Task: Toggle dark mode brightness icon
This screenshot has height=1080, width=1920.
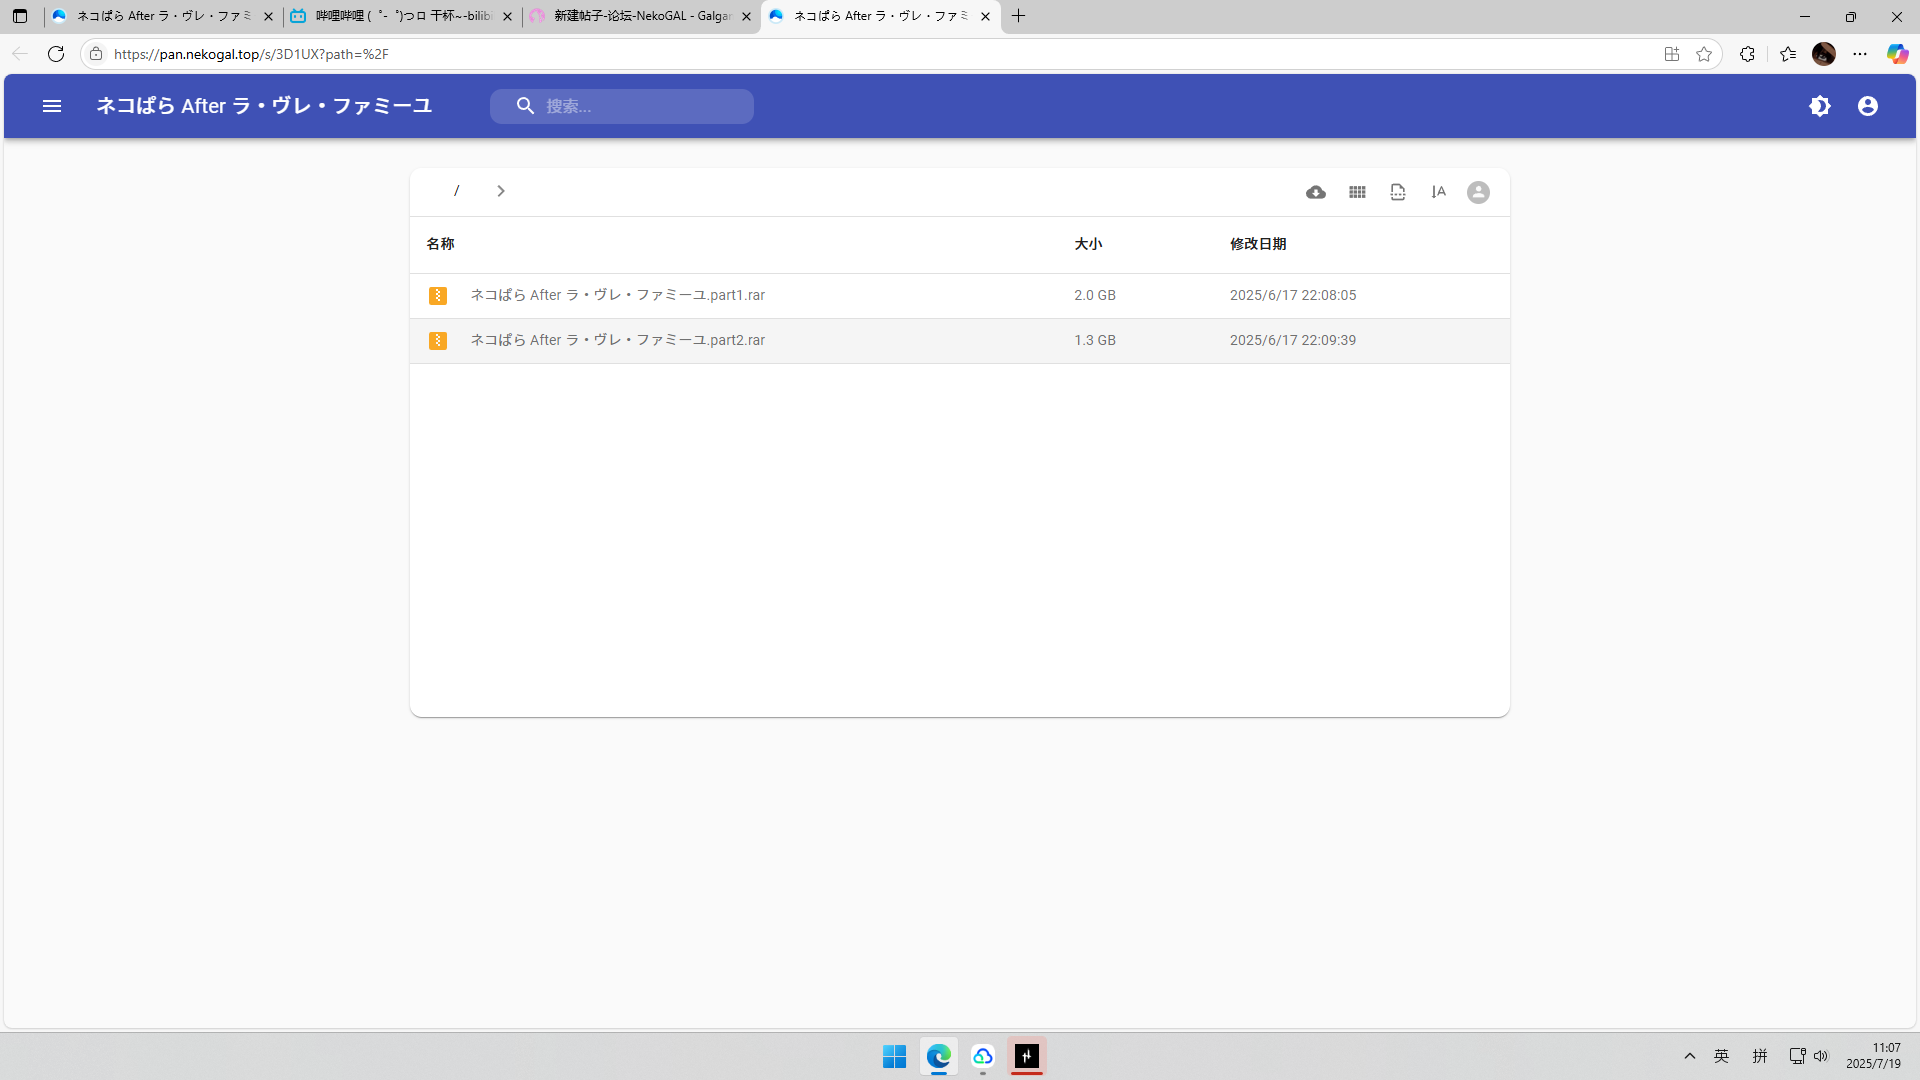Action: tap(1820, 106)
